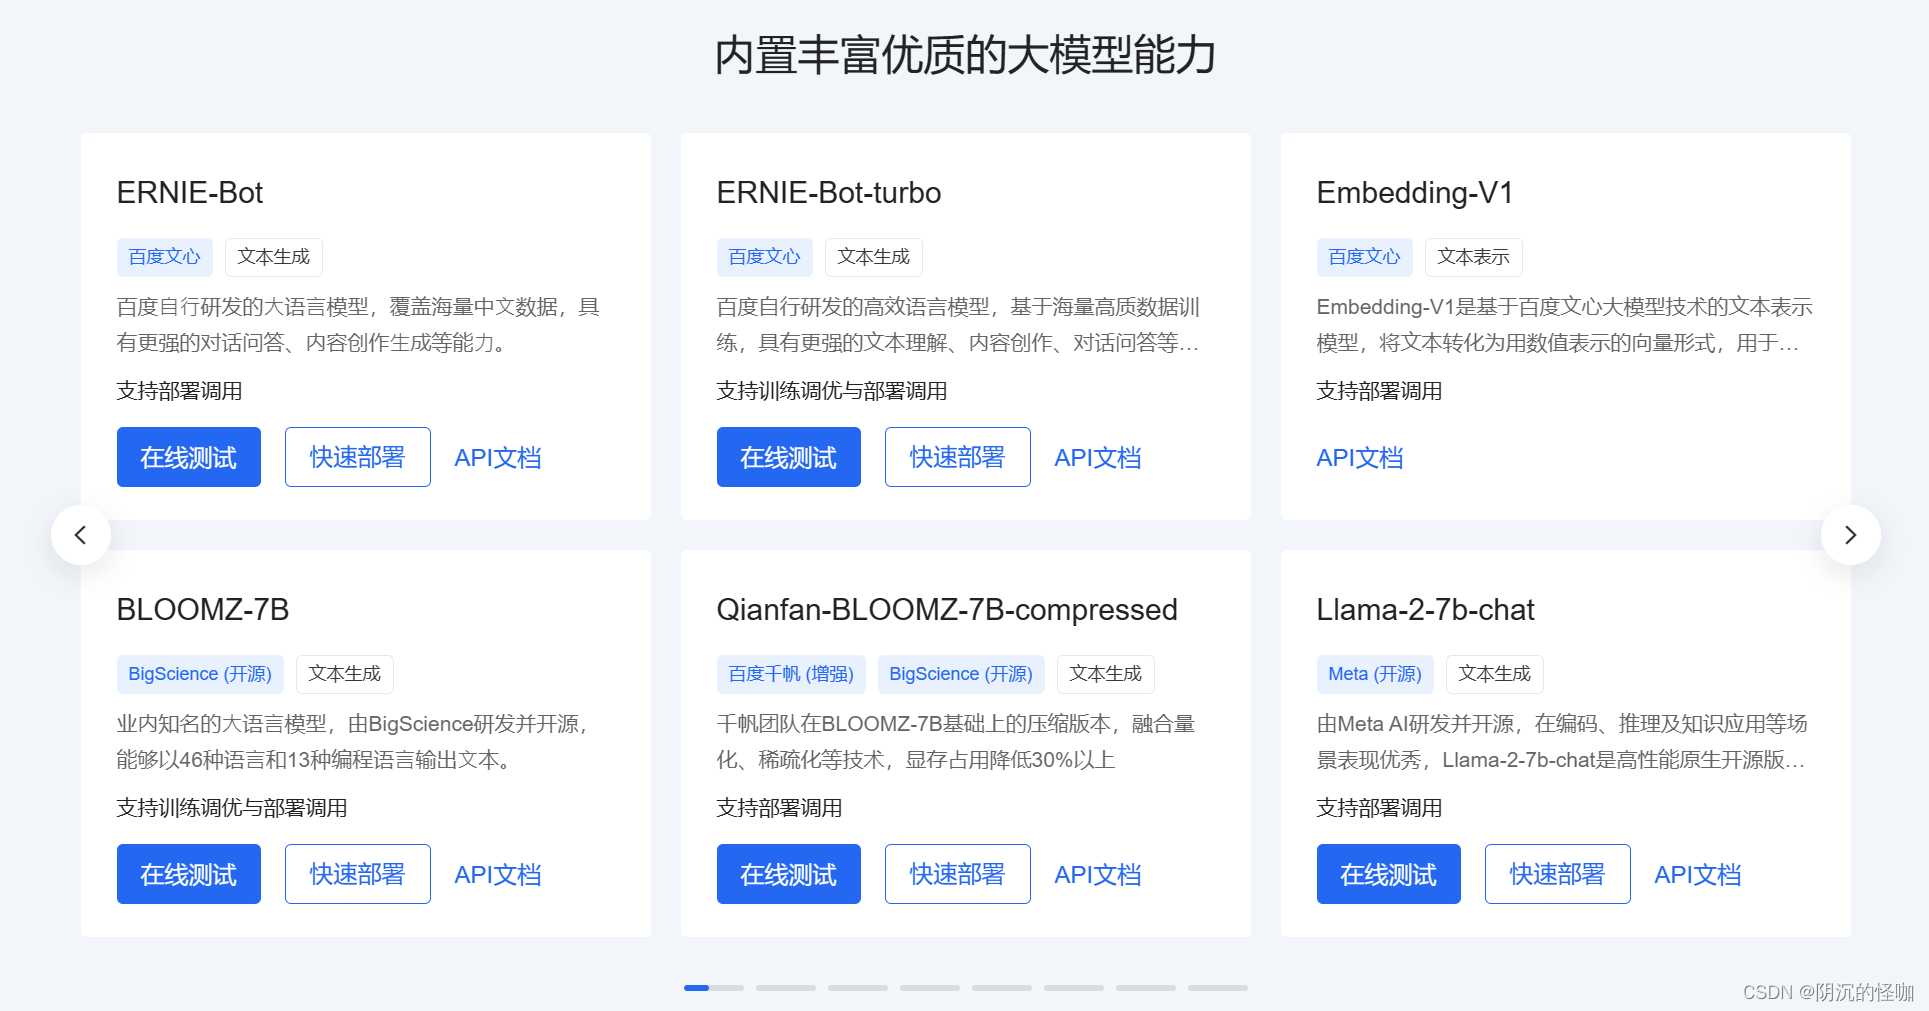Viewport: 1929px width, 1011px height.
Task: Click Meta (开源) tag
Action: [1375, 674]
